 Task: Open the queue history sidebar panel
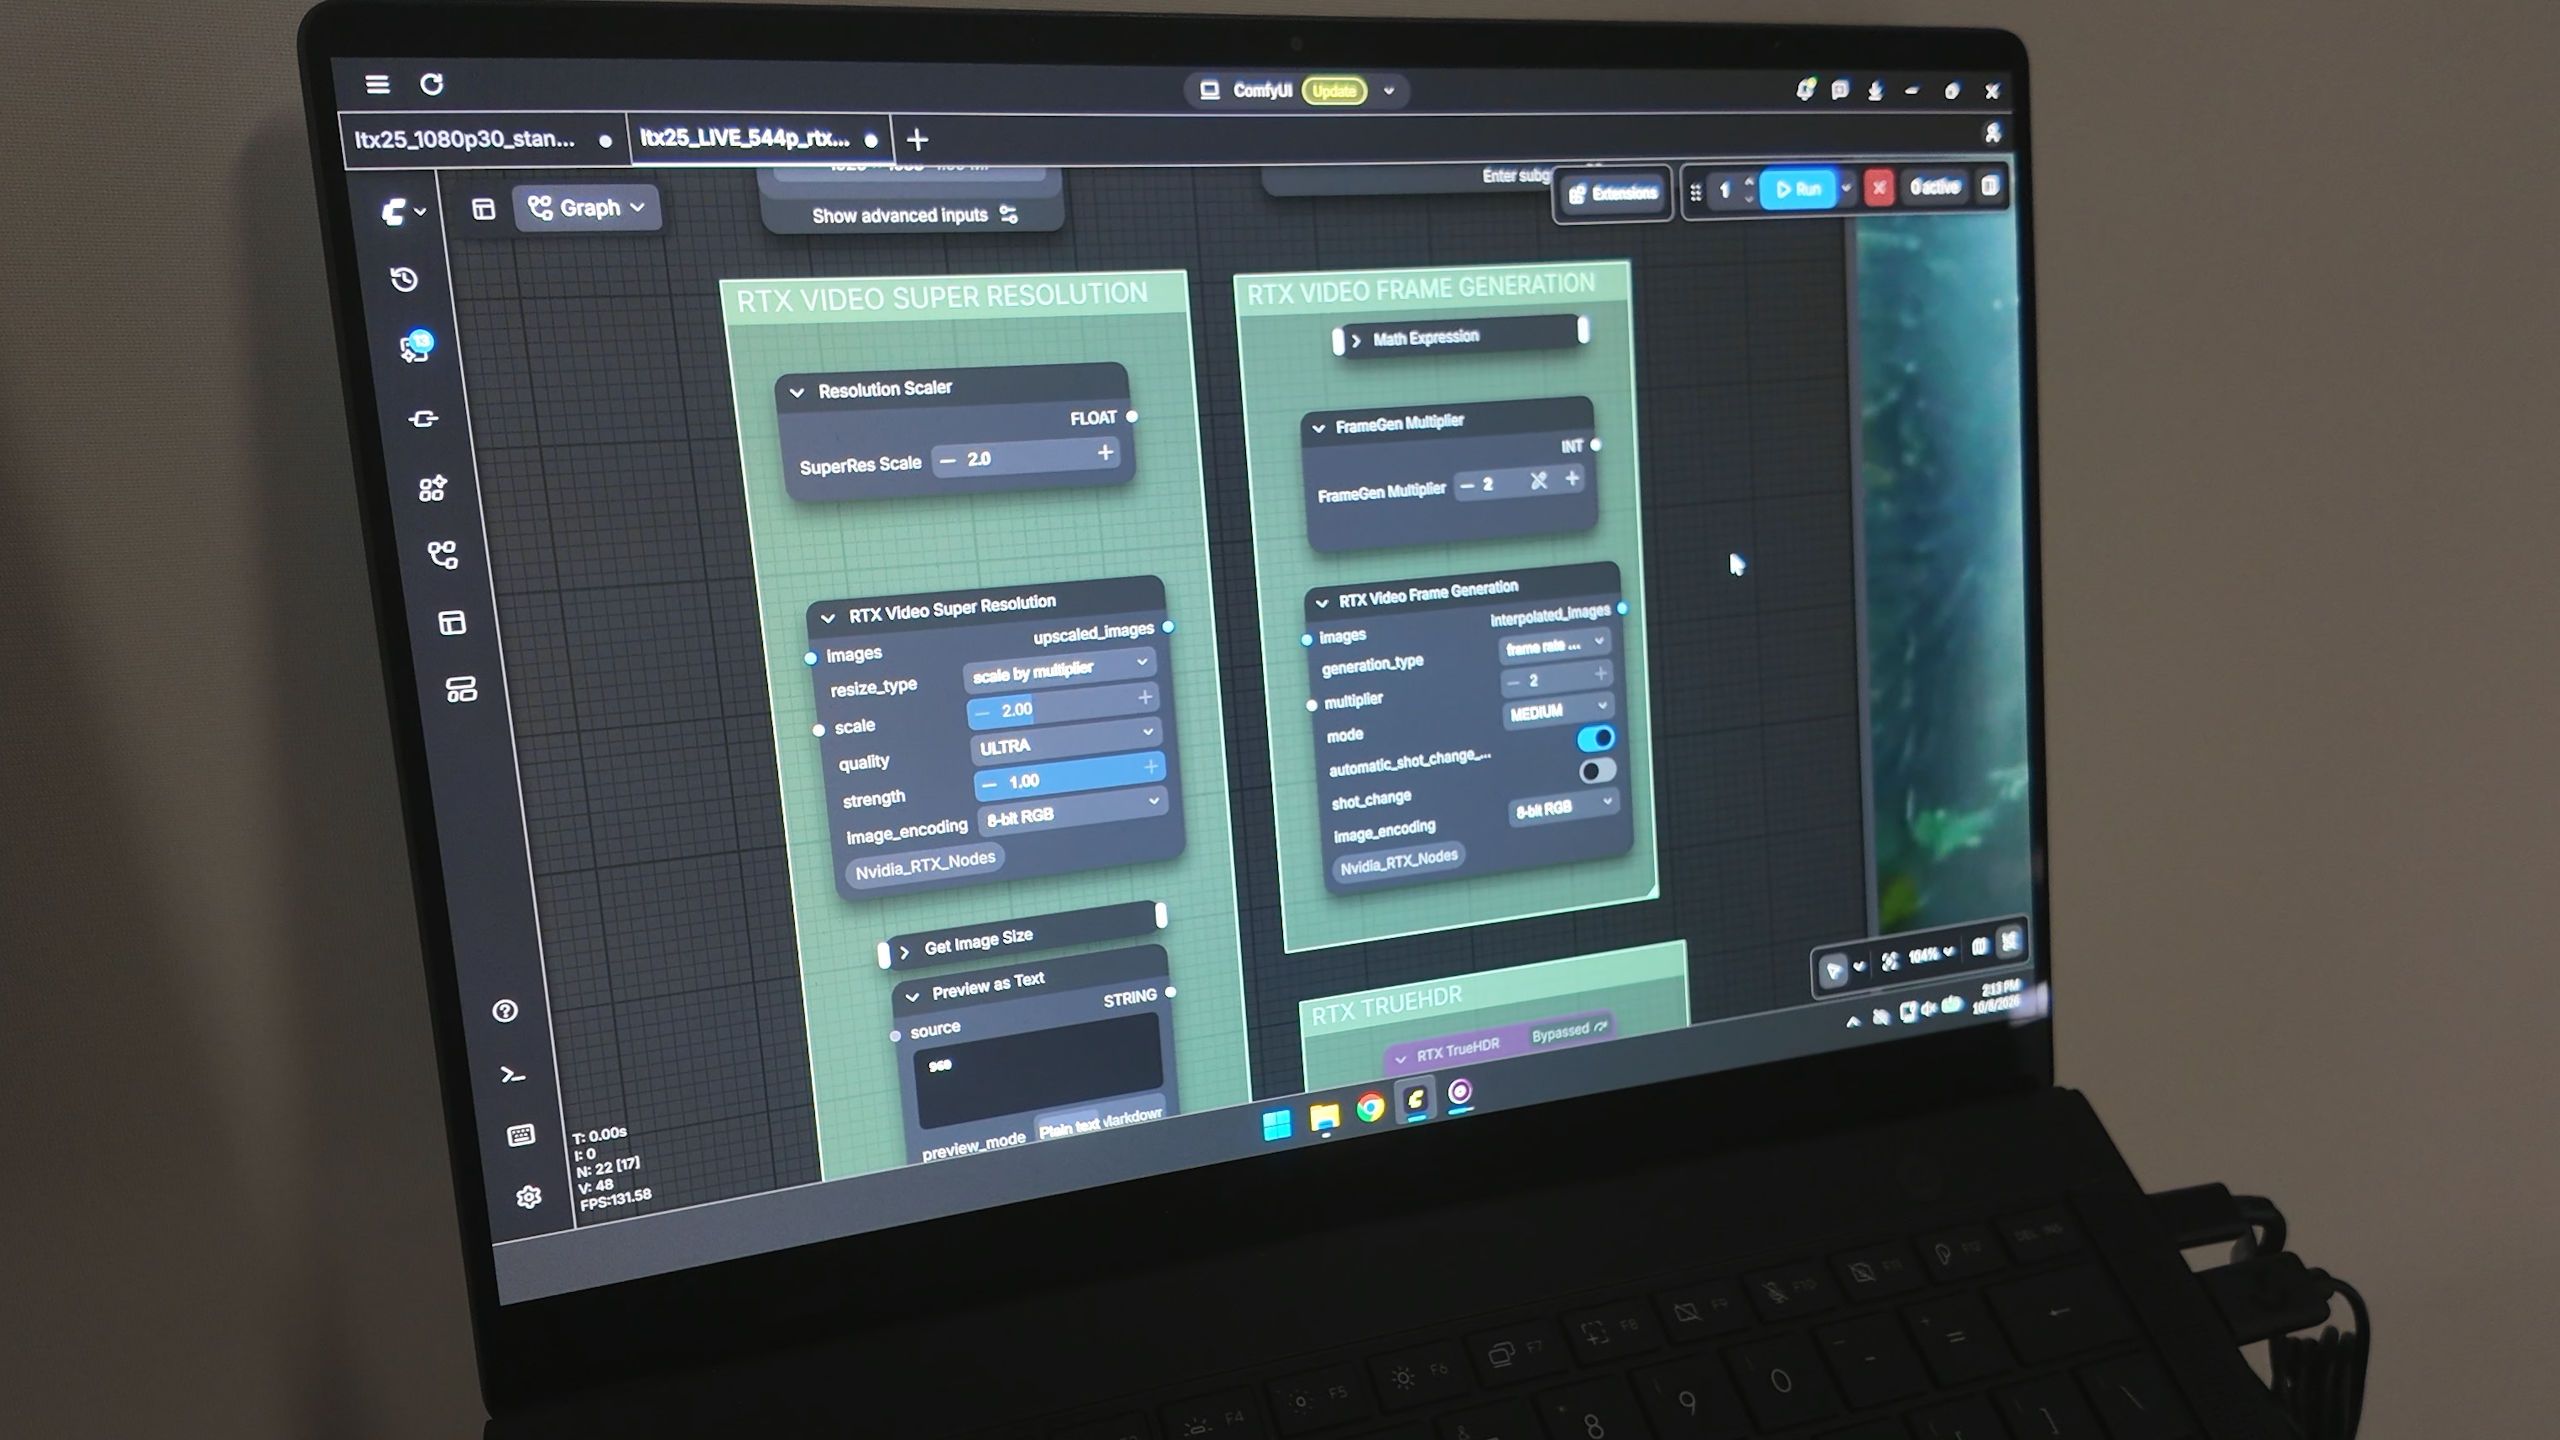click(x=404, y=279)
